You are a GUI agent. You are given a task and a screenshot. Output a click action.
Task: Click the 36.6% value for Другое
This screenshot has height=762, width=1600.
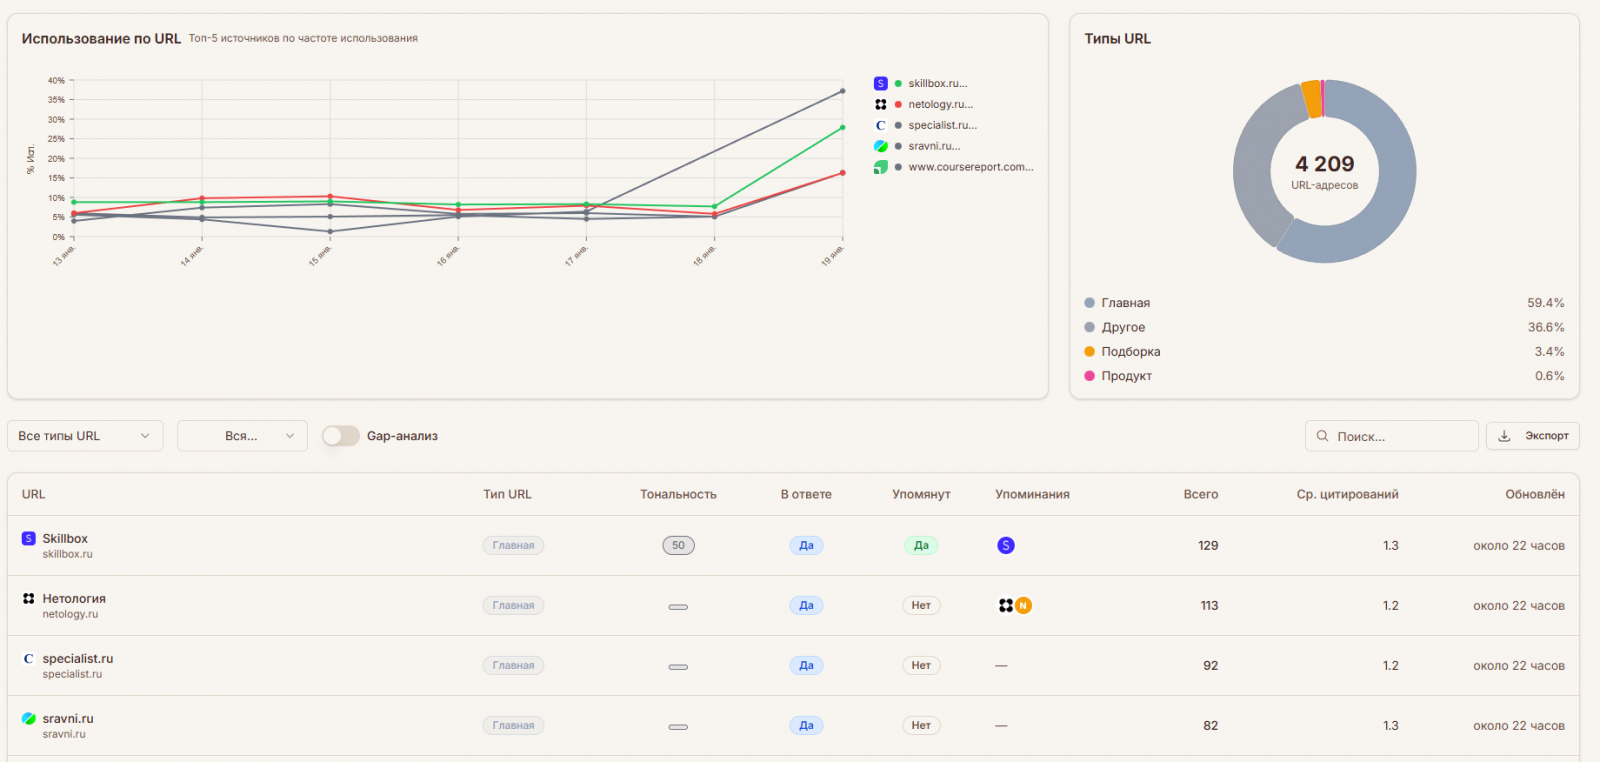pos(1545,328)
